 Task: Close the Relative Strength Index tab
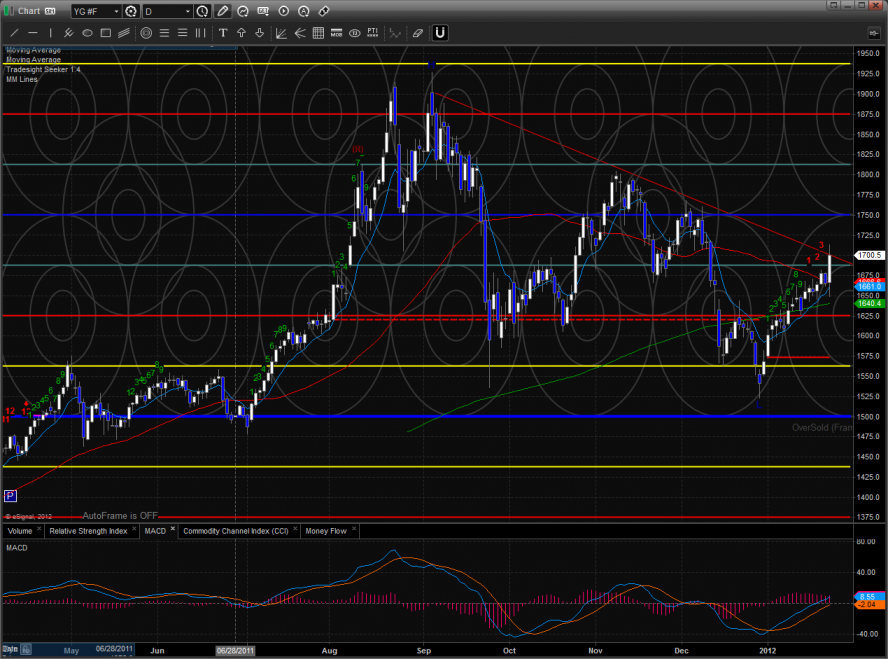[x=134, y=529]
